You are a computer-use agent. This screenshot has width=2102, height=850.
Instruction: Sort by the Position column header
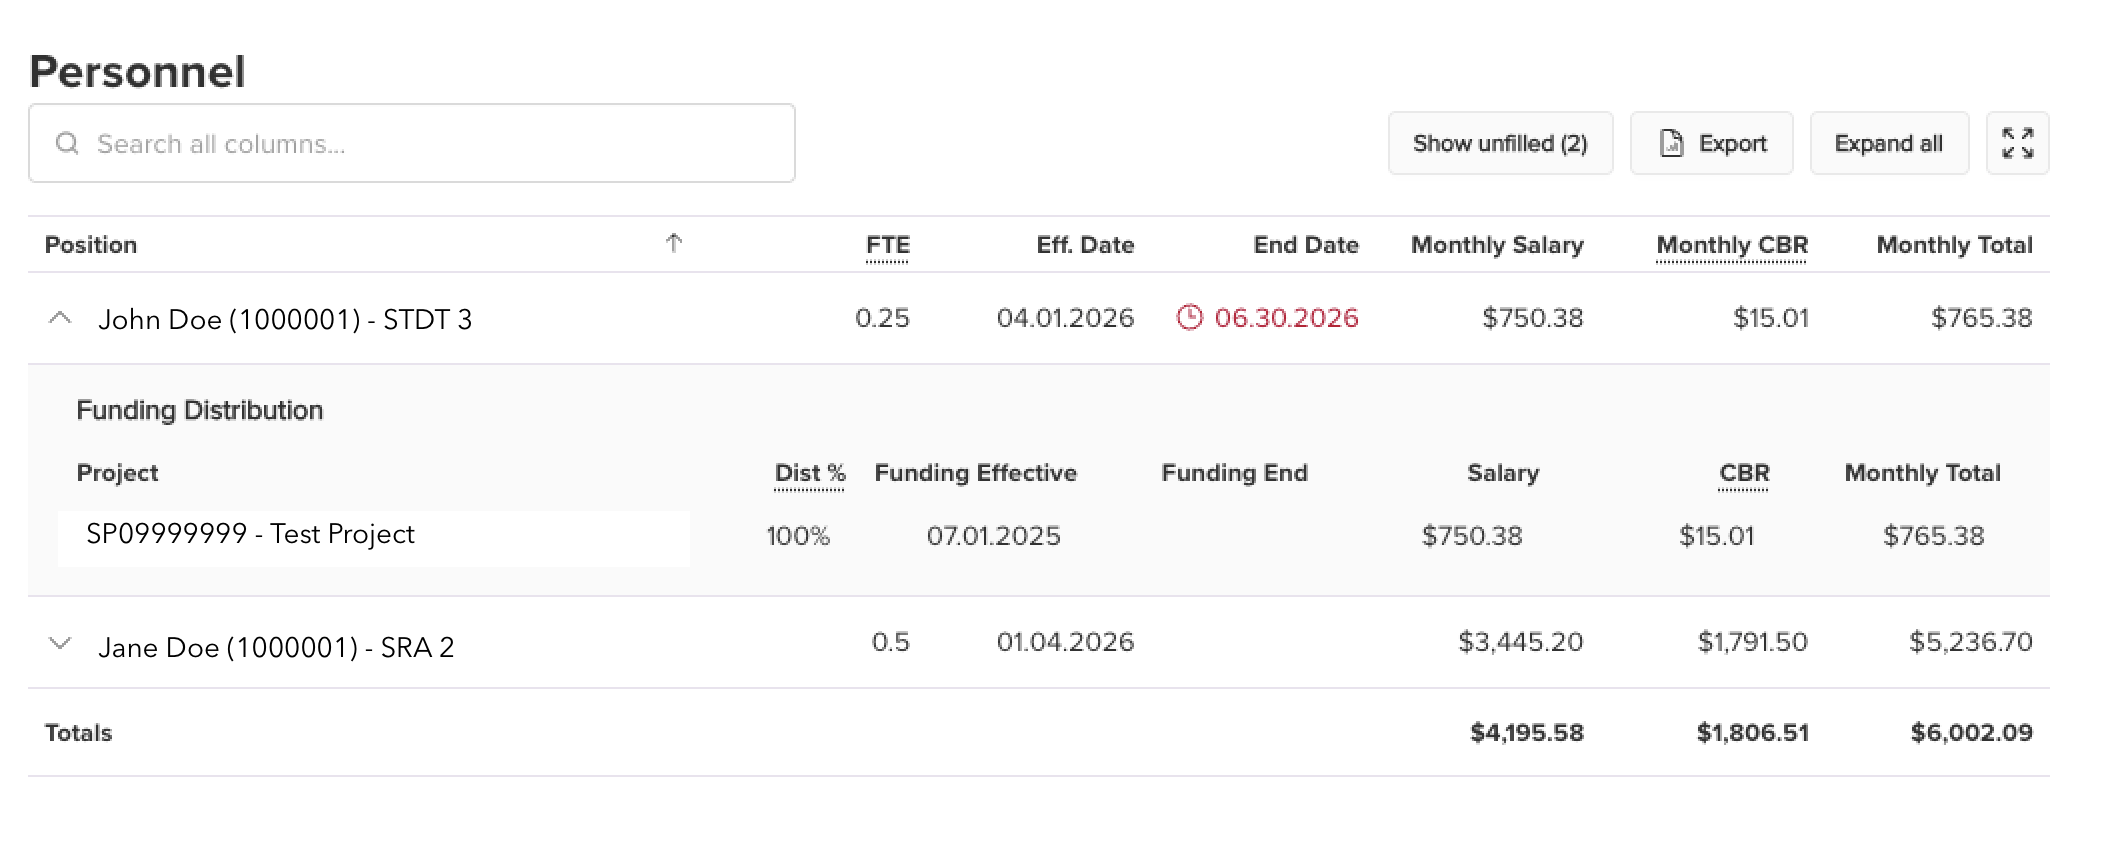[91, 245]
